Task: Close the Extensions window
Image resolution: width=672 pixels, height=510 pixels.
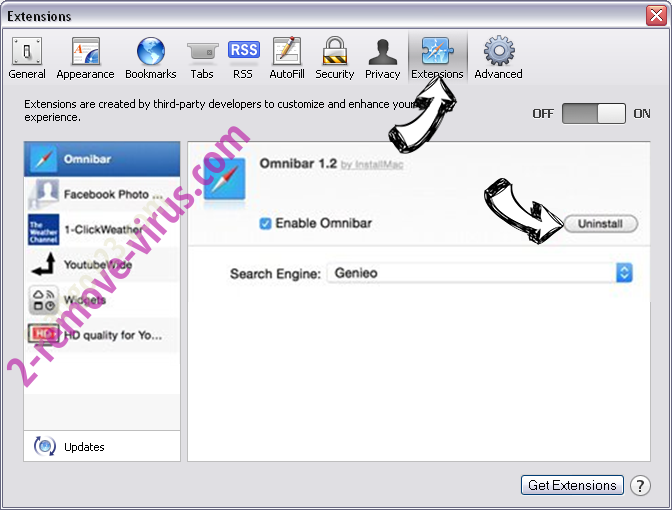Action: [x=656, y=16]
